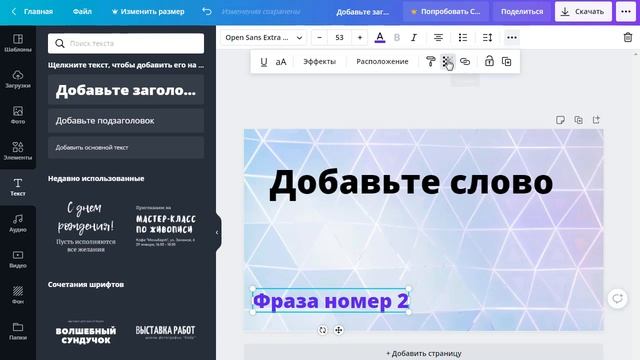Screen dimensions: 640x360
Task: Go back to Главная home
Action: 32,11
